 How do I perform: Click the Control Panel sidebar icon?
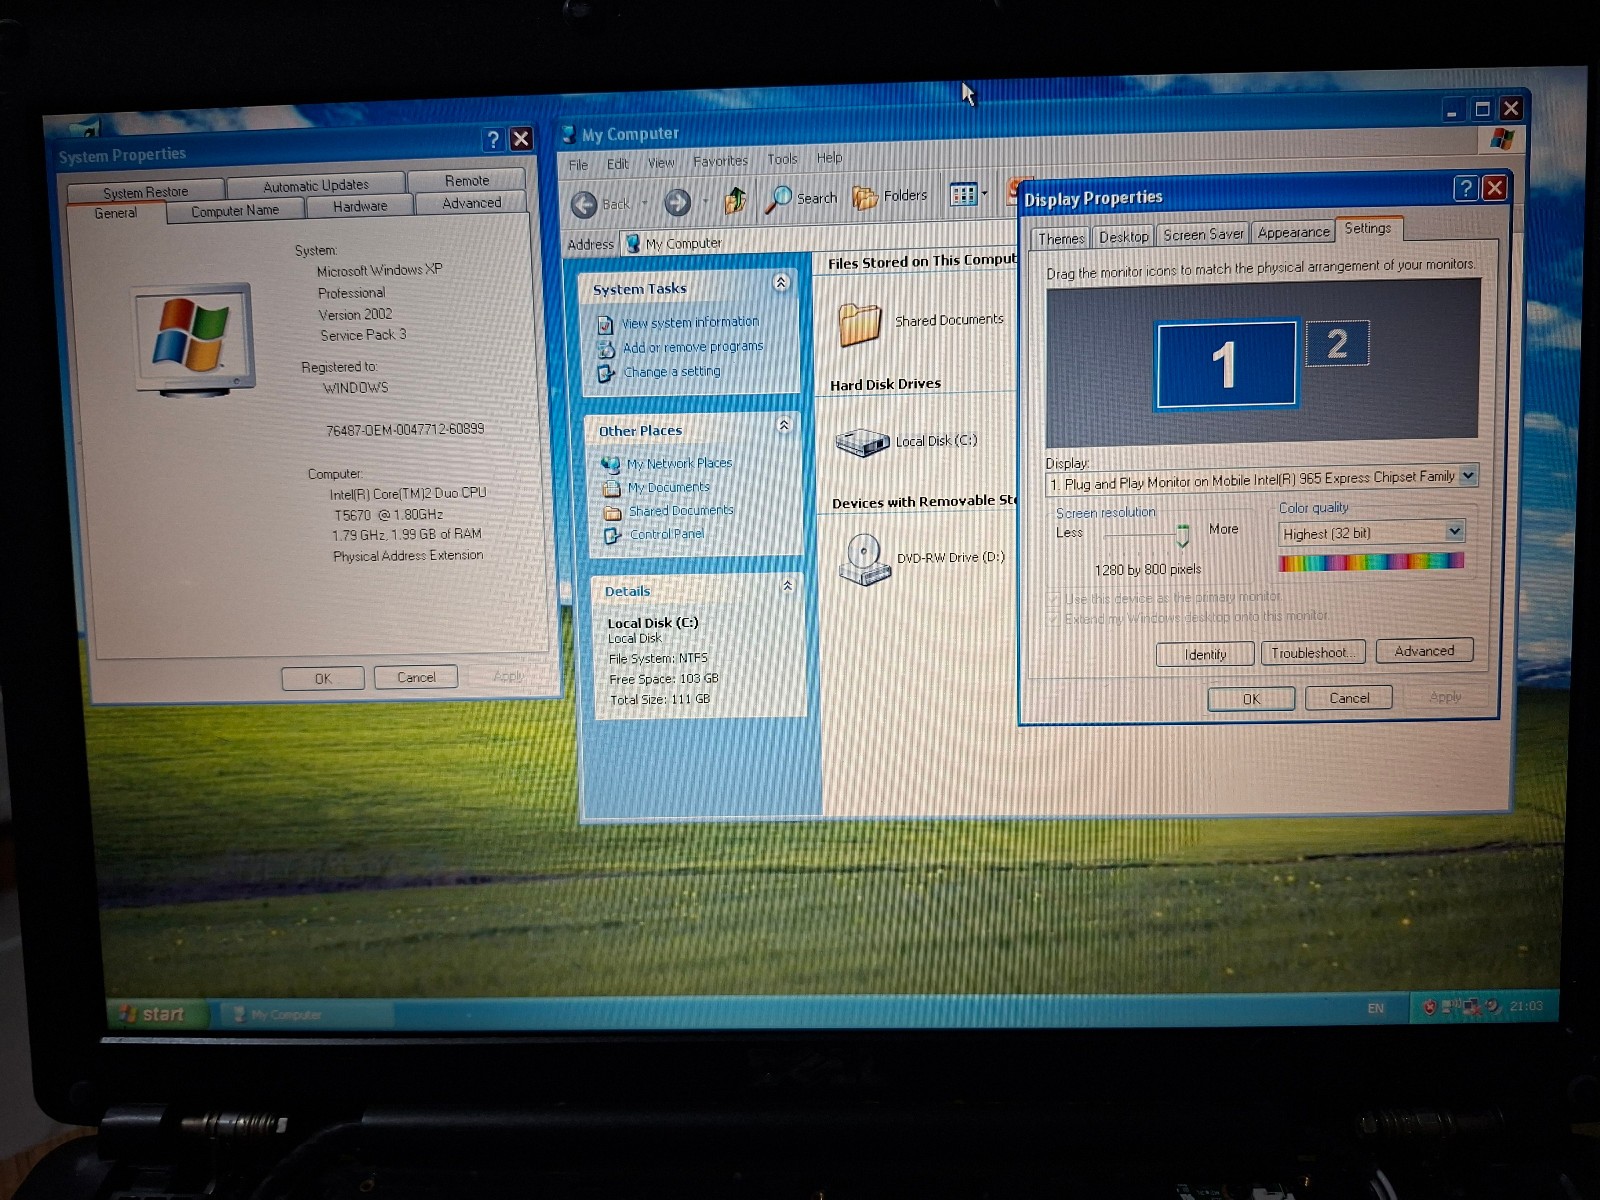click(x=613, y=536)
